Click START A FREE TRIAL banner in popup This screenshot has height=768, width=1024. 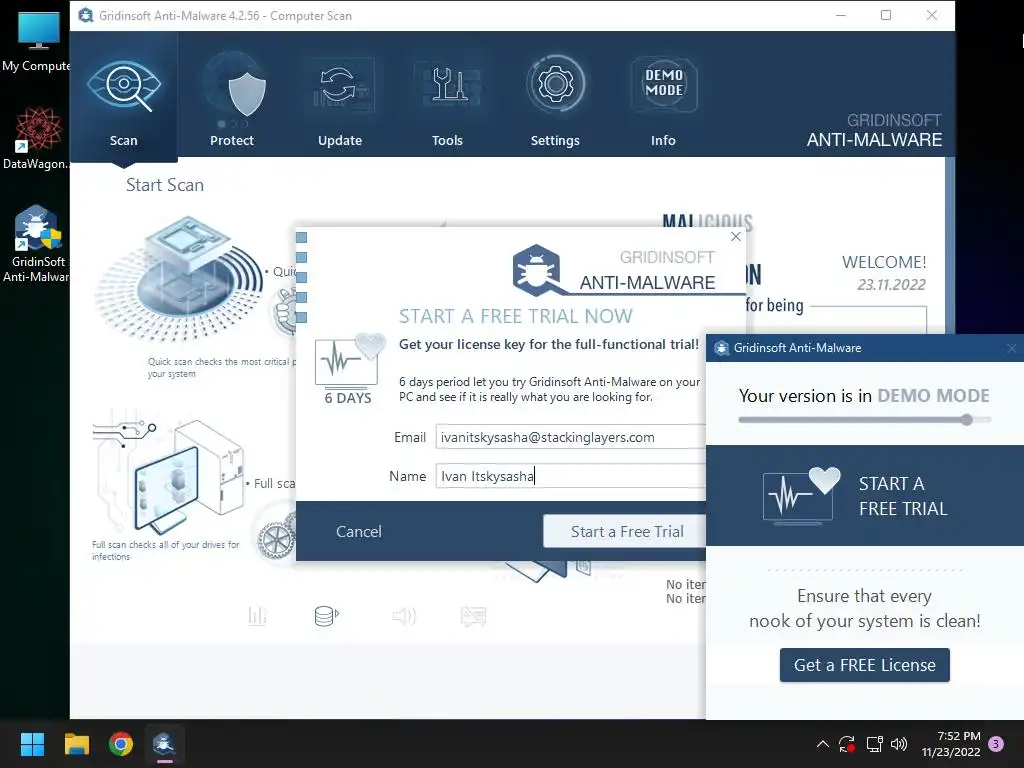(x=865, y=496)
